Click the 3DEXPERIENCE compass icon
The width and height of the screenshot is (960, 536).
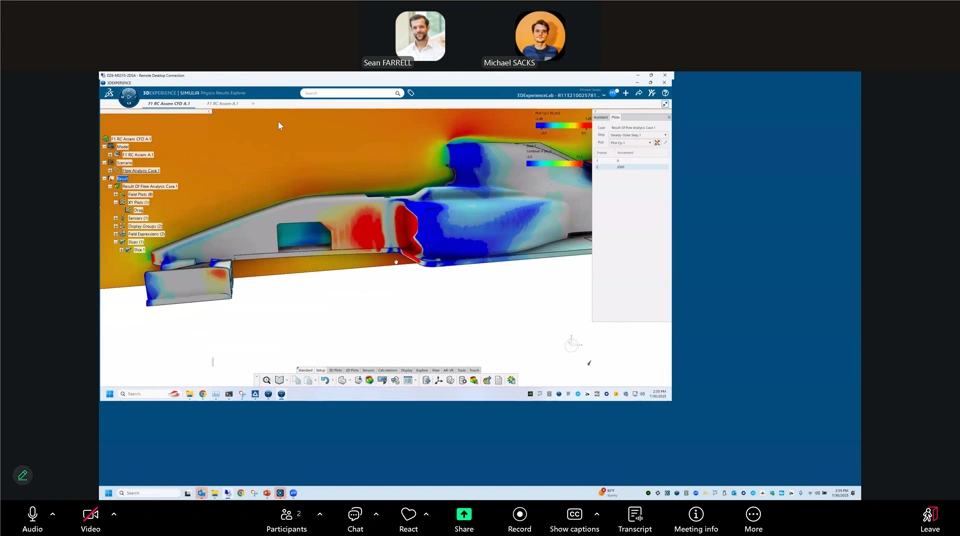(129, 96)
